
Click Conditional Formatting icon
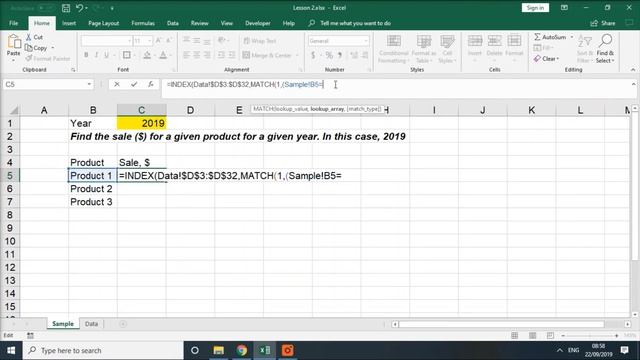click(x=393, y=41)
